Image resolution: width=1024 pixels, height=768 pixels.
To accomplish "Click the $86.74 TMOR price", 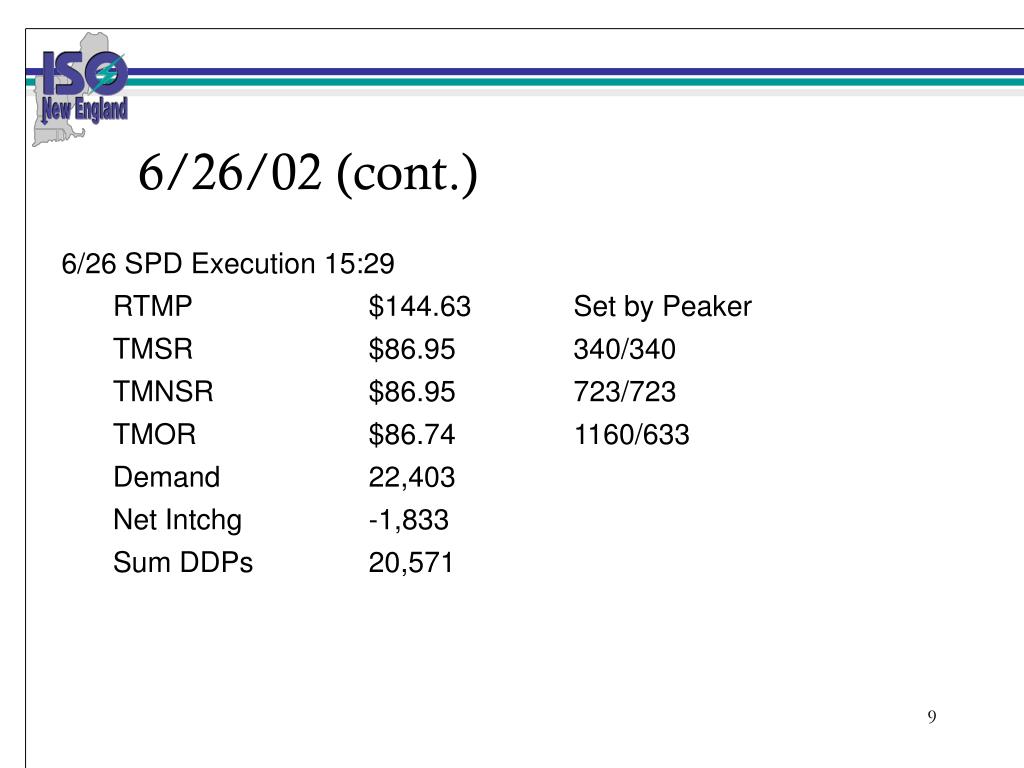I will point(411,434).
